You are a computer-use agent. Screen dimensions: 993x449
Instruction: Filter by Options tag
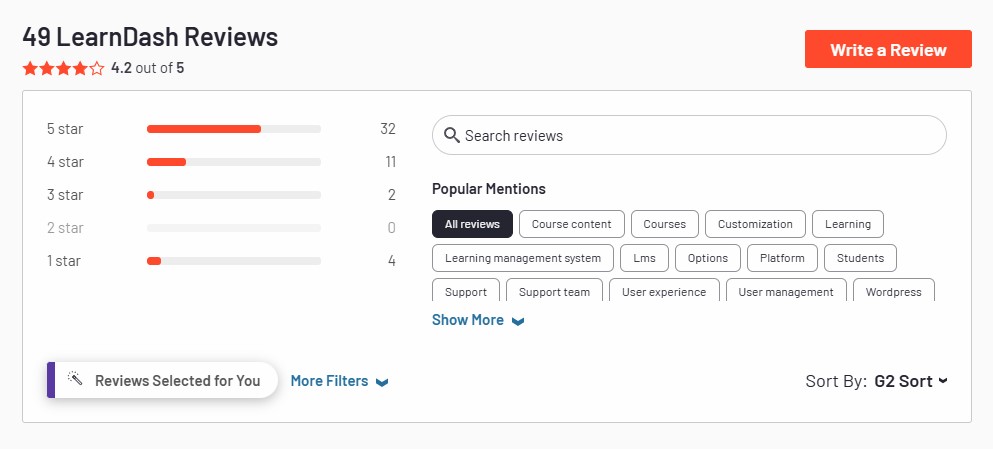707,258
